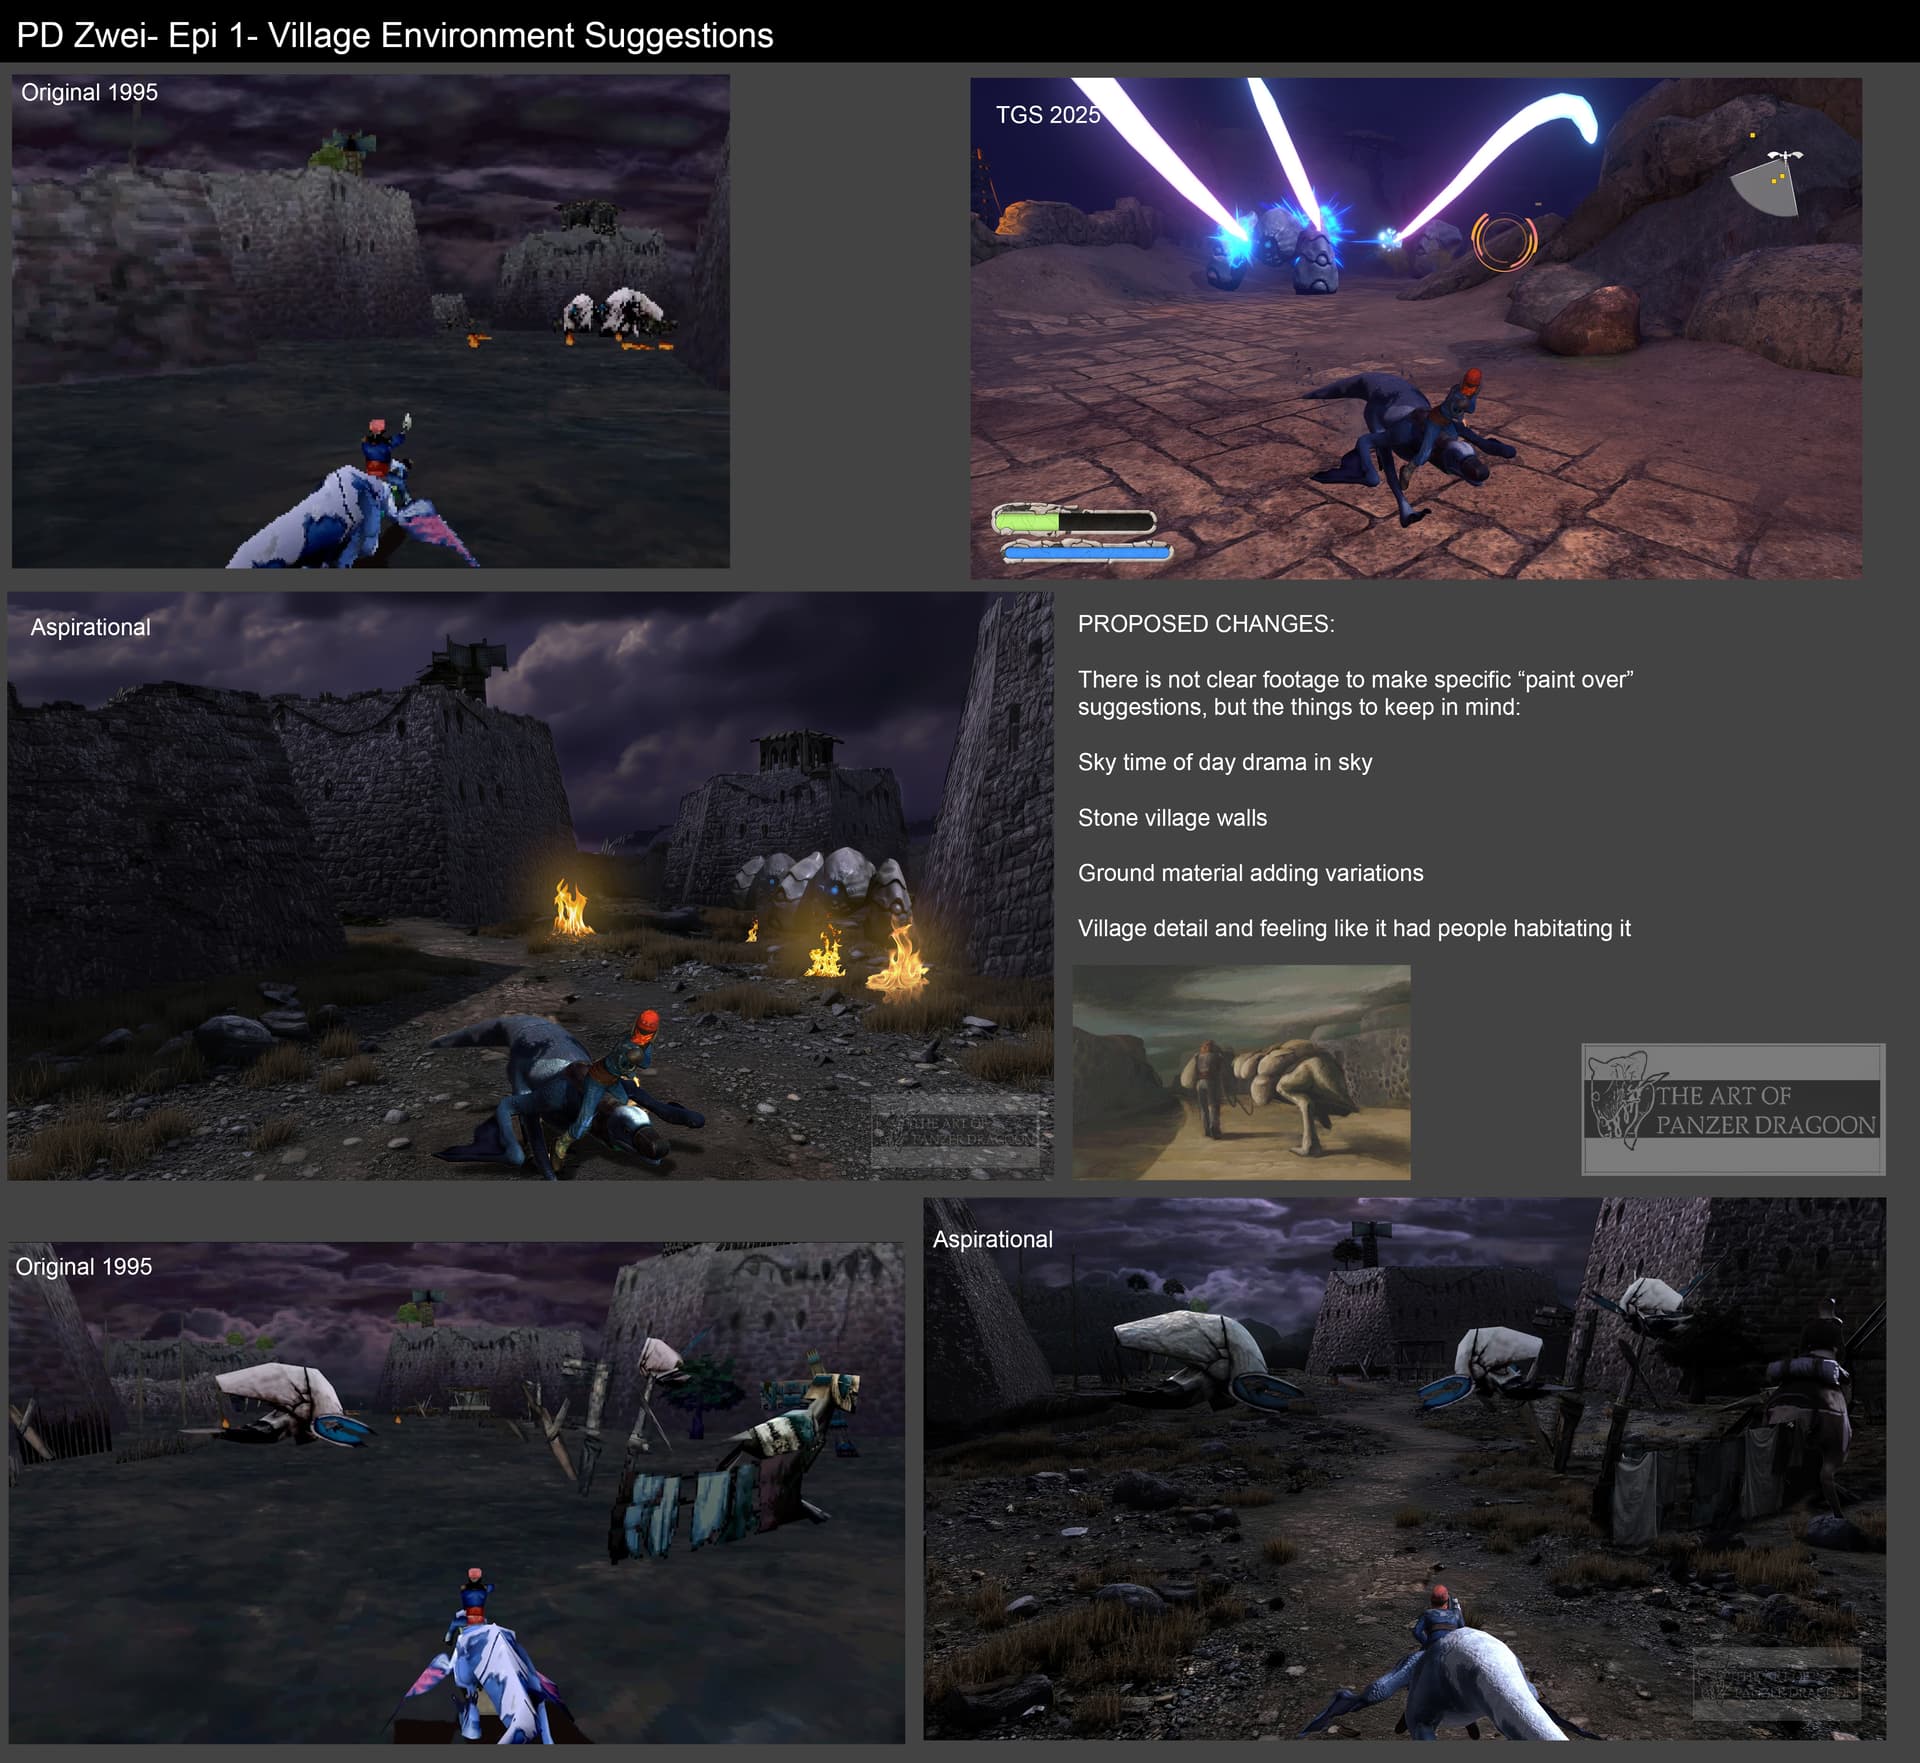The image size is (1920, 1763).
Task: Click the TGS 2025 label
Action: point(1047,115)
